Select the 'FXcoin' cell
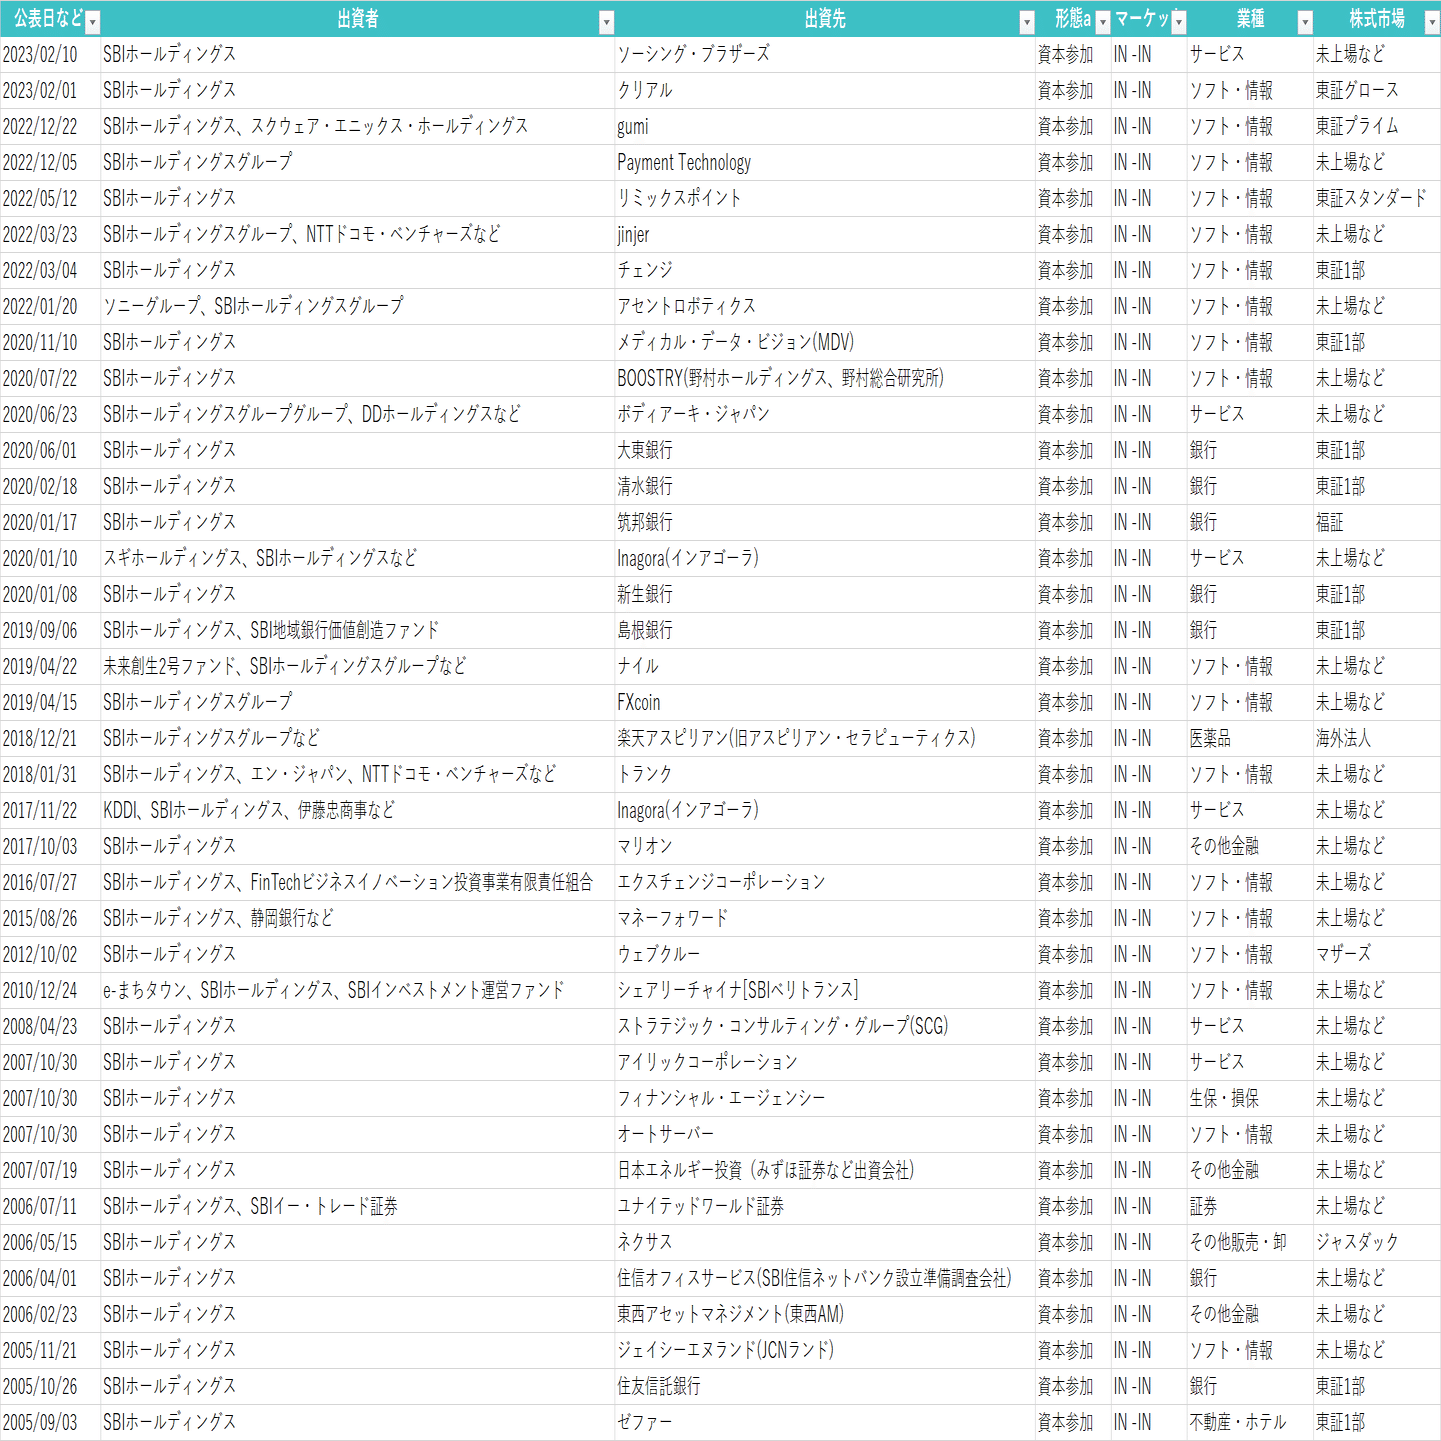The width and height of the screenshot is (1441, 1441). 825,703
